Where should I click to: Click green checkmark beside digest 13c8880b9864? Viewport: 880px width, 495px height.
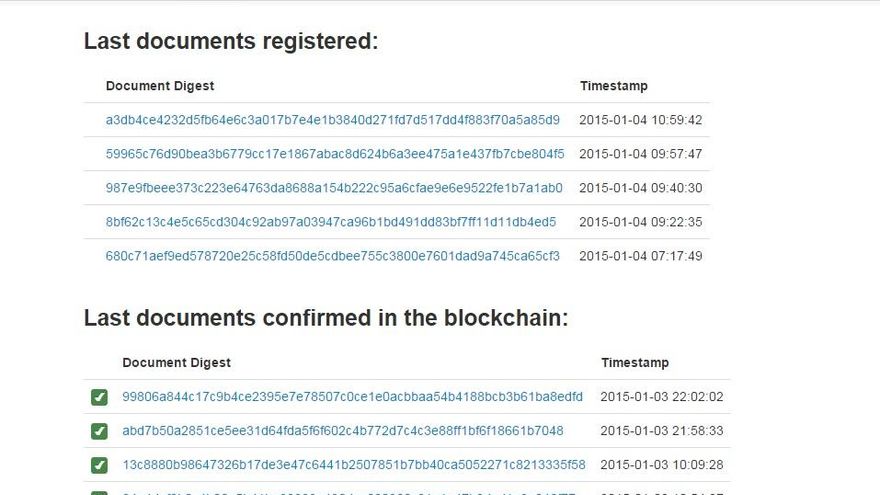tap(99, 466)
